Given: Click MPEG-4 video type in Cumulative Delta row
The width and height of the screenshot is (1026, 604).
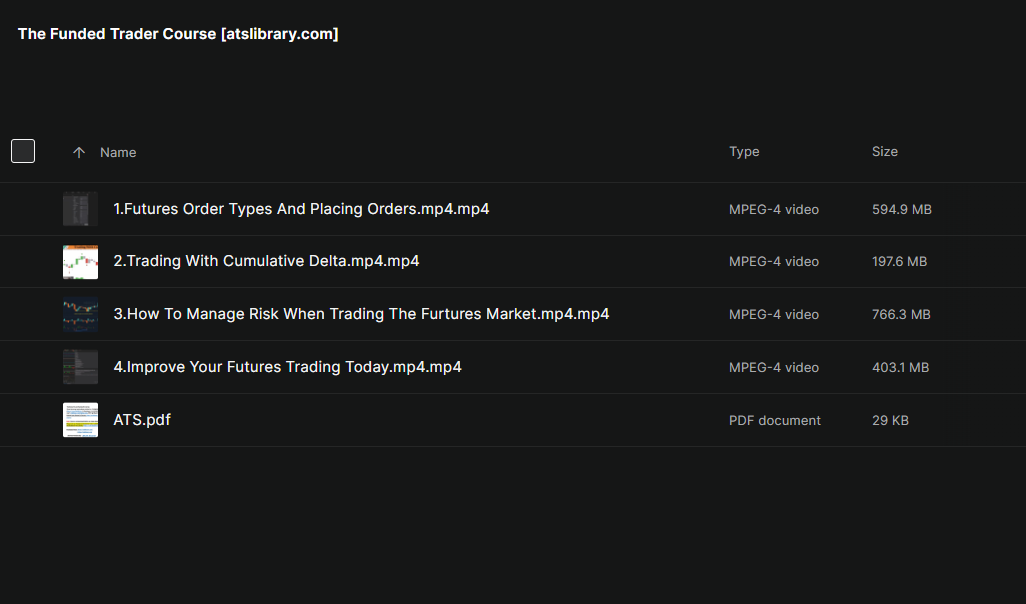Looking at the screenshot, I should [x=774, y=261].
